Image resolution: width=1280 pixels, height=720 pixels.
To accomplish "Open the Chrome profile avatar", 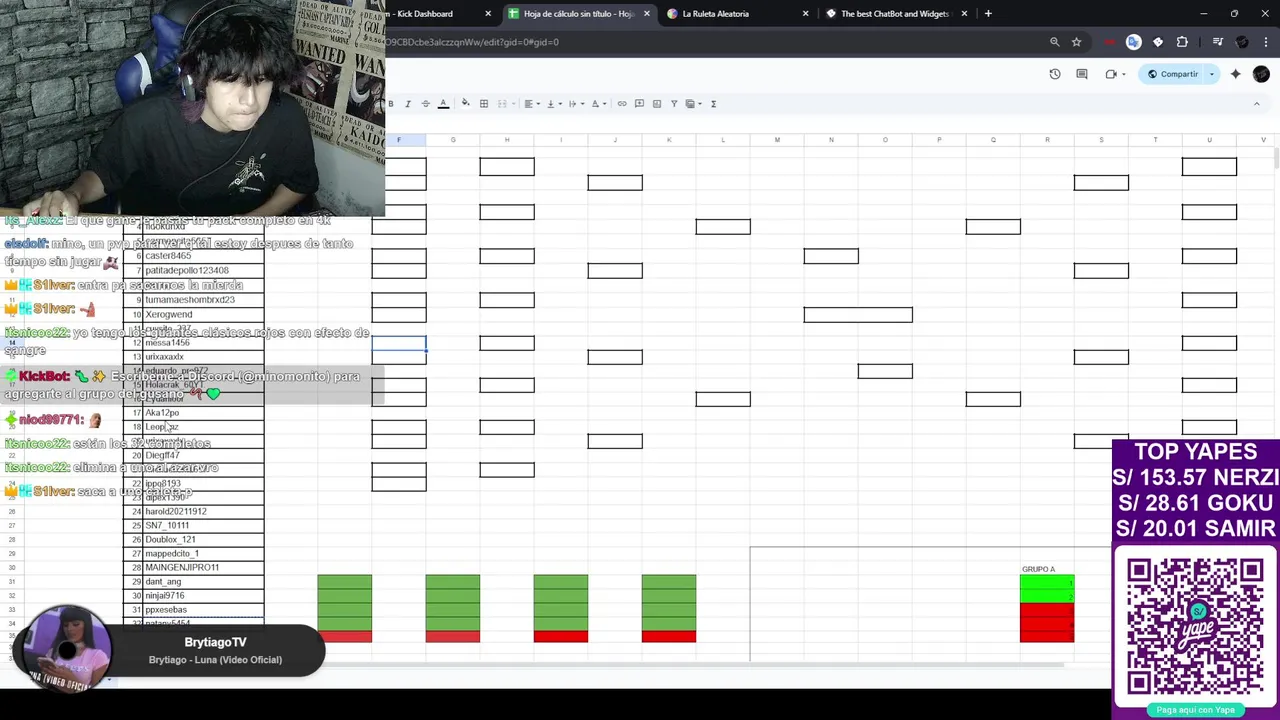I will pos(1242,42).
